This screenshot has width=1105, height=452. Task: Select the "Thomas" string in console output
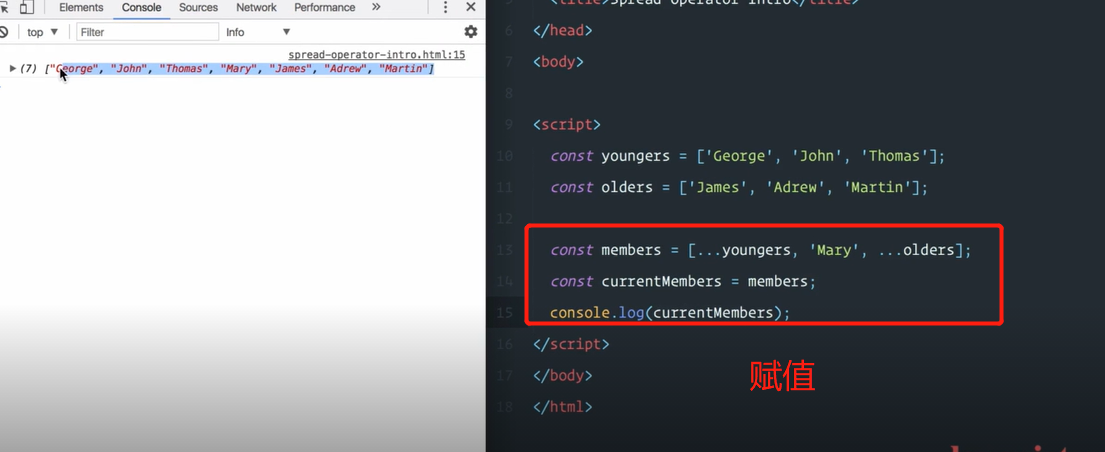pyautogui.click(x=184, y=69)
